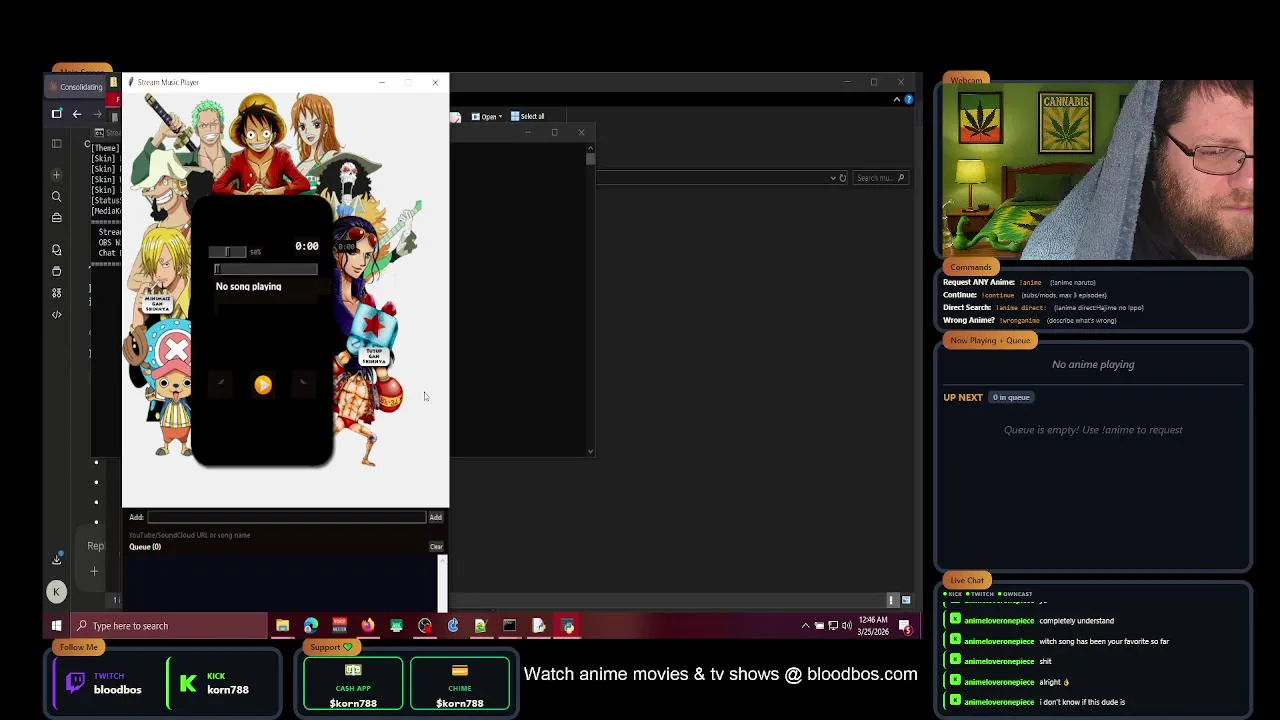Open the downloads icon with blue dot
Image resolution: width=1280 pixels, height=720 pixels.
point(57,559)
